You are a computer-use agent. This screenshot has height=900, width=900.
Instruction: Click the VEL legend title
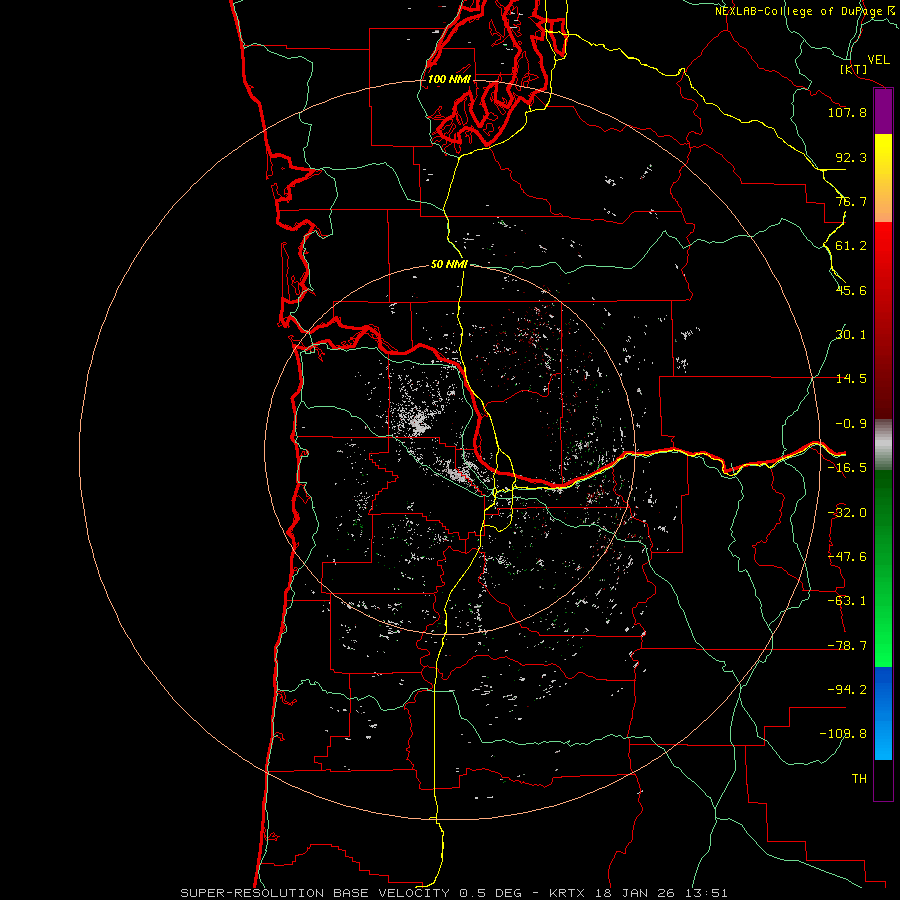click(878, 59)
